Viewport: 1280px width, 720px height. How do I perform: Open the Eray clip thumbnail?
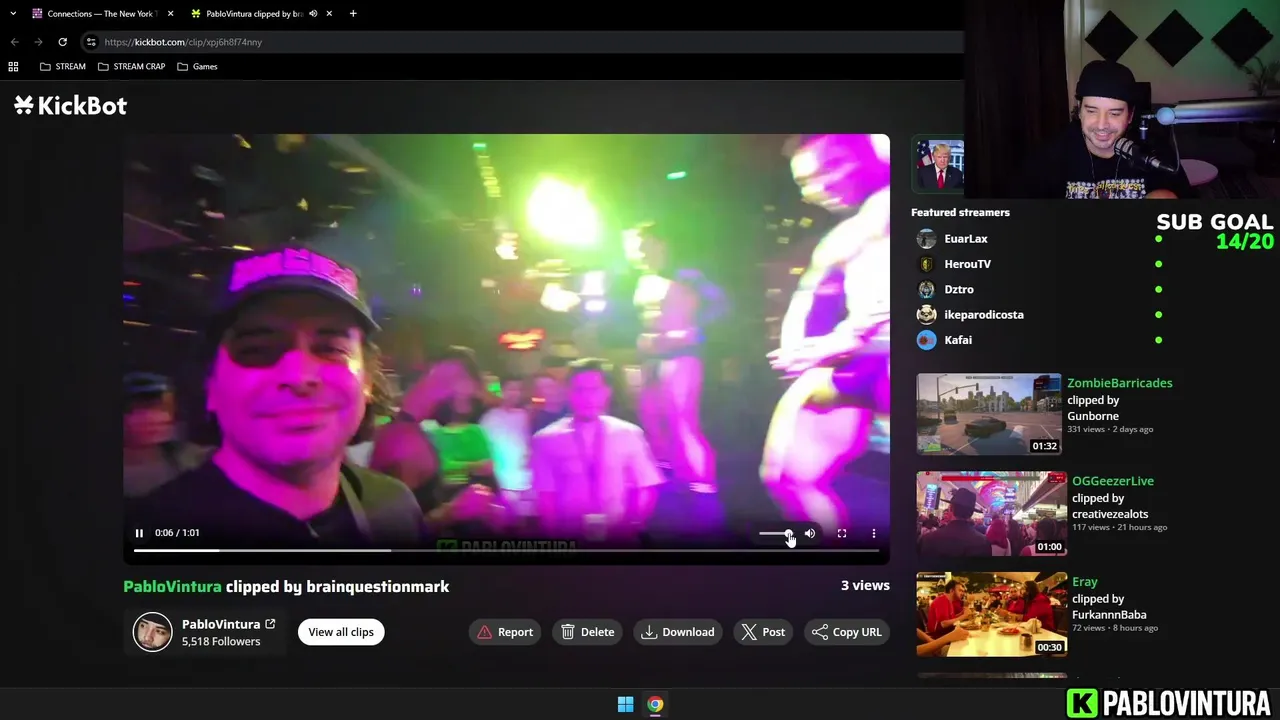[x=991, y=614]
